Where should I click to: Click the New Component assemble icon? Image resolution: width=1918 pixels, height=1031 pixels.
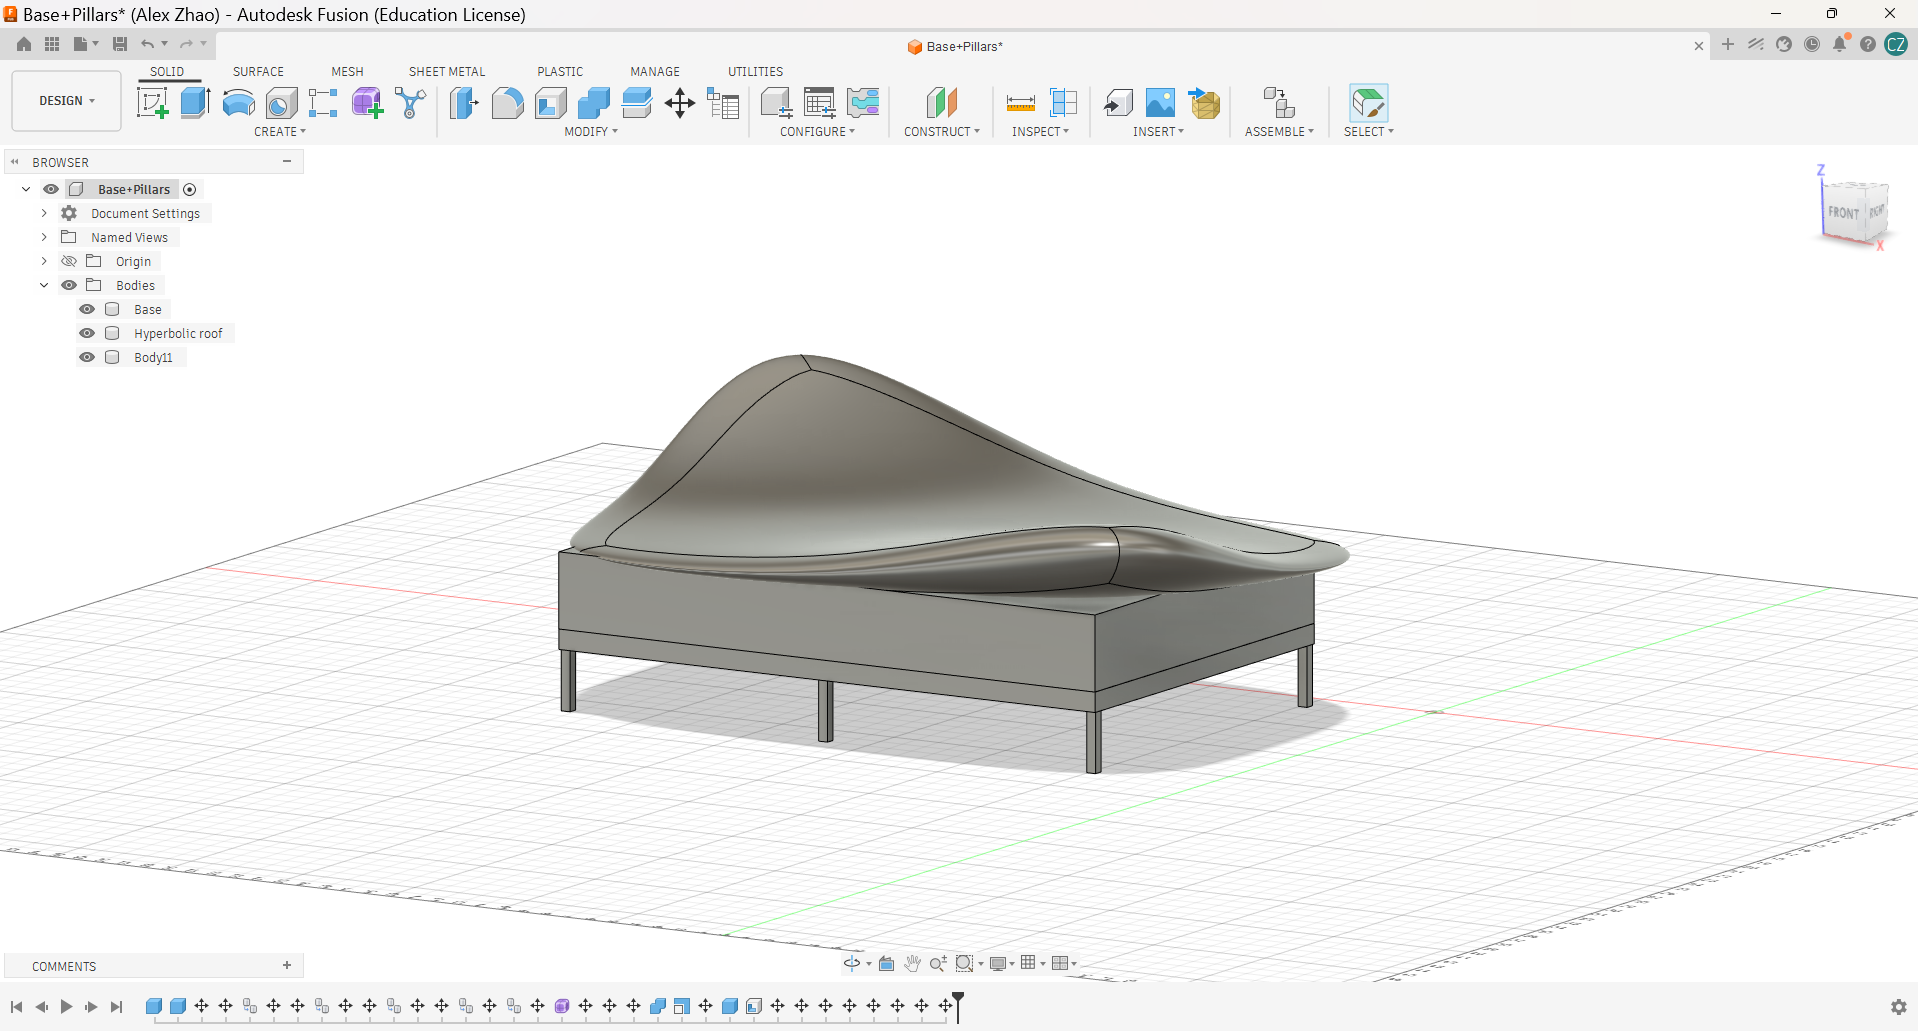tap(1279, 103)
